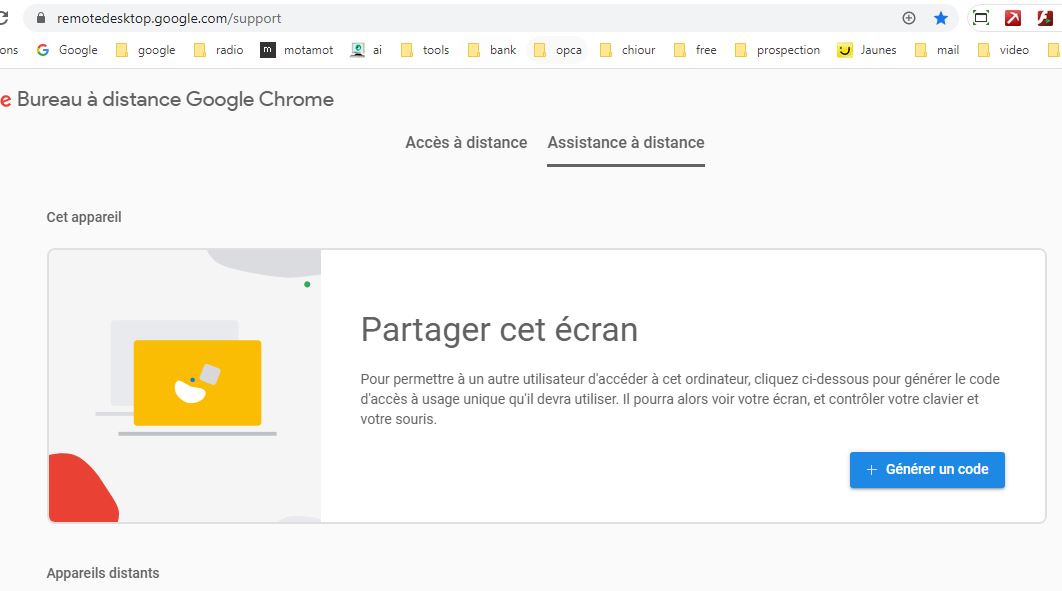Expand the tools bookmark folder
This screenshot has width=1062, height=591.
(x=425, y=50)
